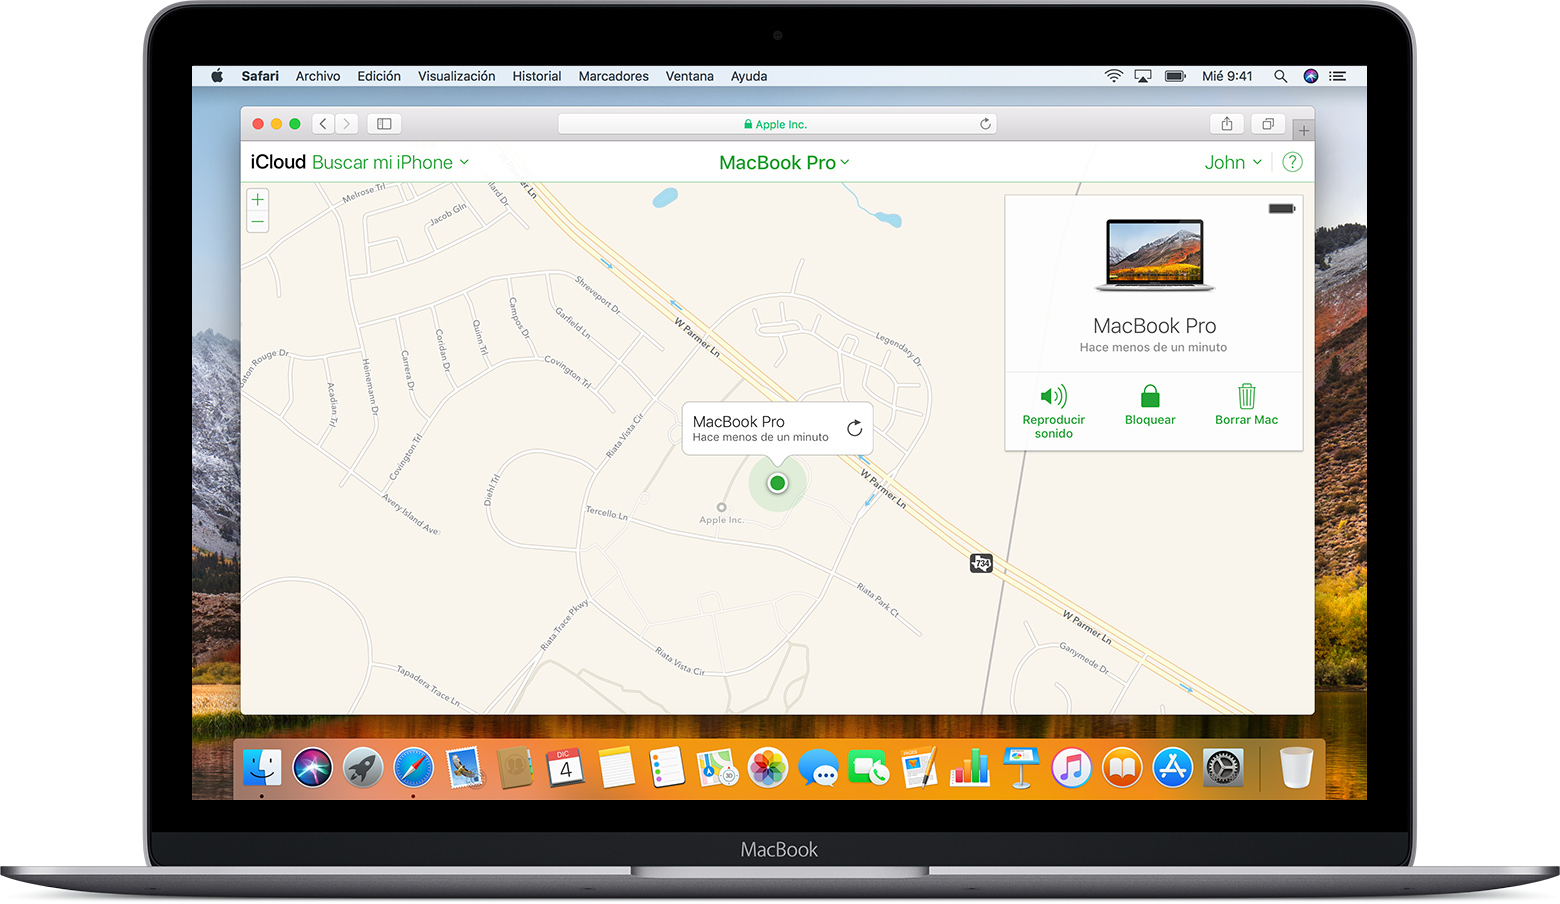Open App Store in the Dock
This screenshot has height=904, width=1560.
click(1173, 768)
